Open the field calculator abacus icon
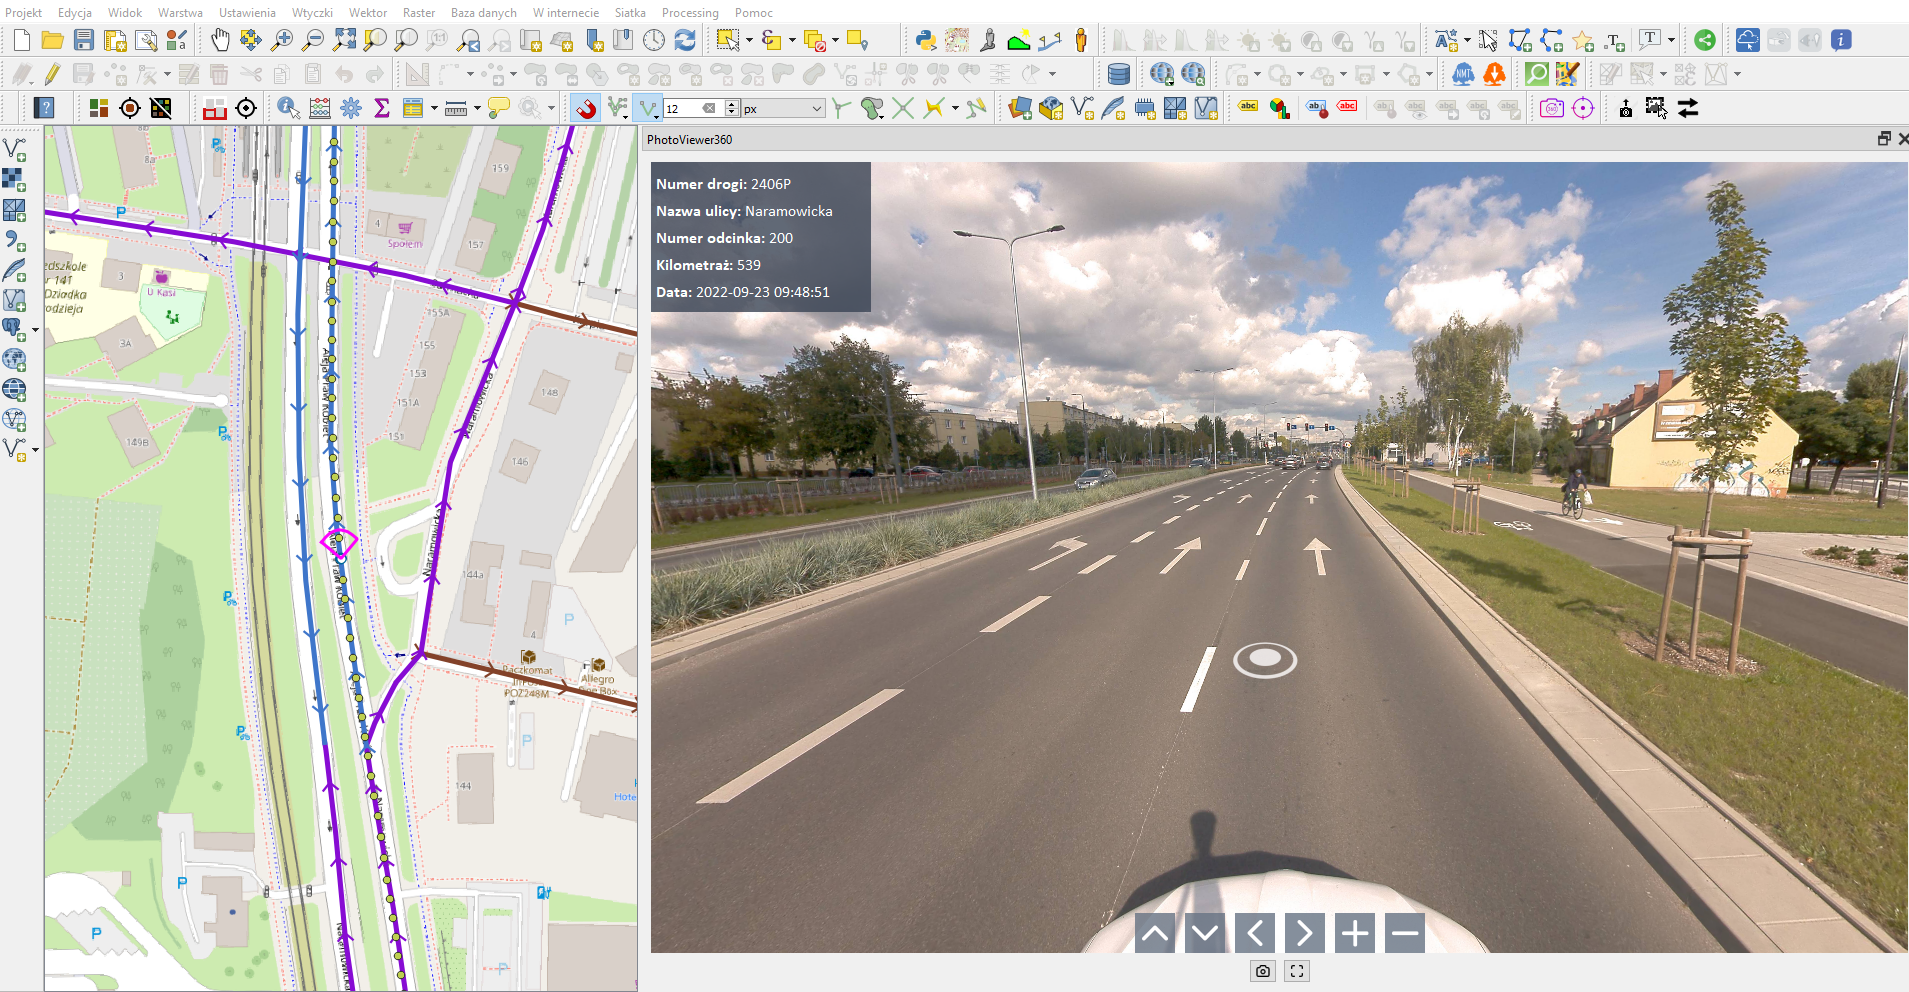The height and width of the screenshot is (992, 1909). (320, 108)
